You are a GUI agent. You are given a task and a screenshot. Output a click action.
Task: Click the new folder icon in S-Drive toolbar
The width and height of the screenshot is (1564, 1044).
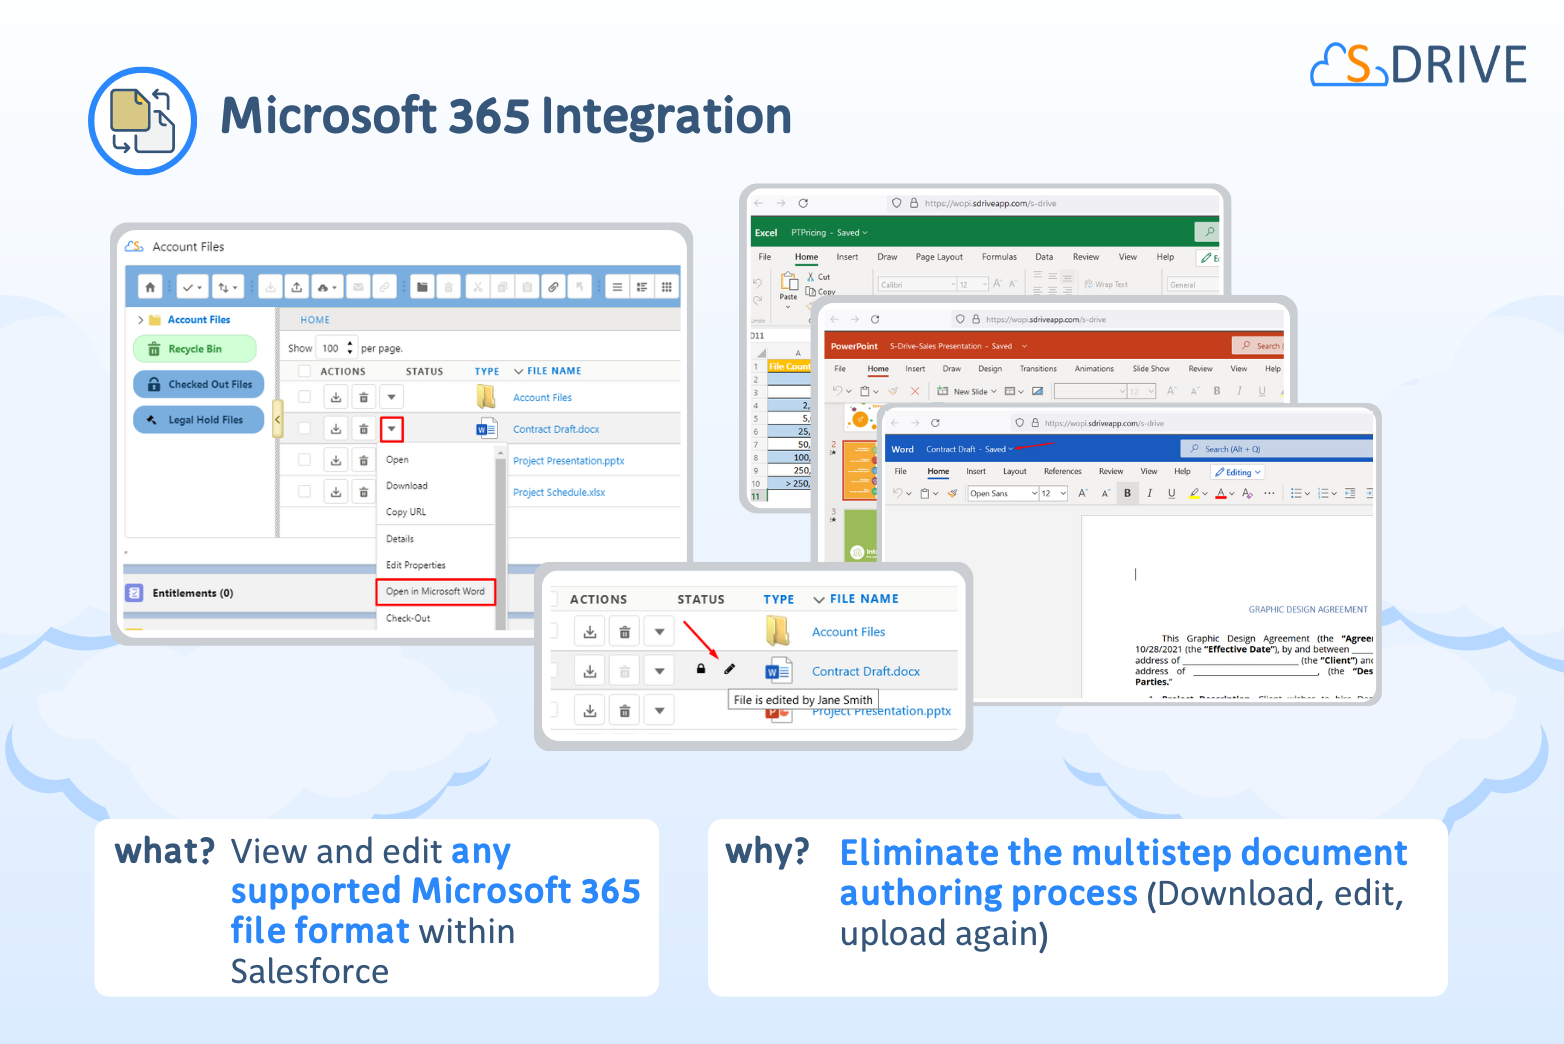click(x=422, y=288)
